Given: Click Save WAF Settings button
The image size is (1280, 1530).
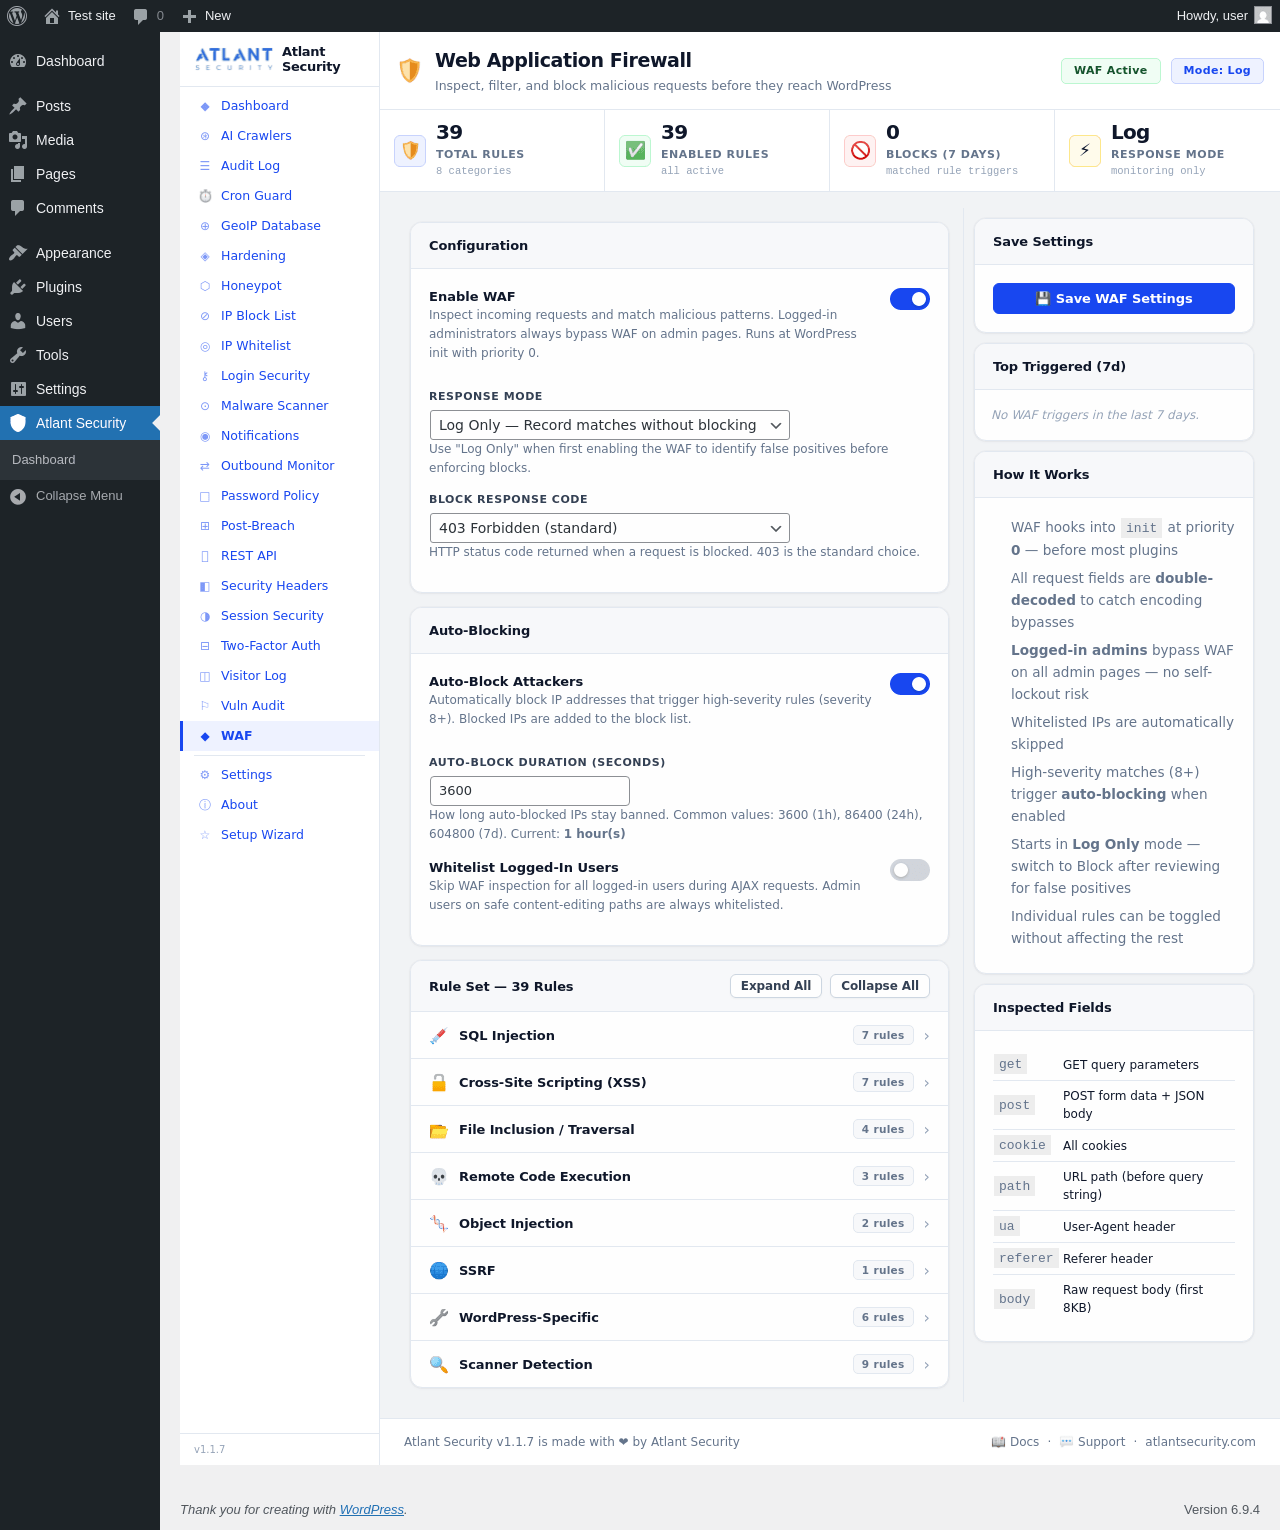Looking at the screenshot, I should [x=1114, y=298].
